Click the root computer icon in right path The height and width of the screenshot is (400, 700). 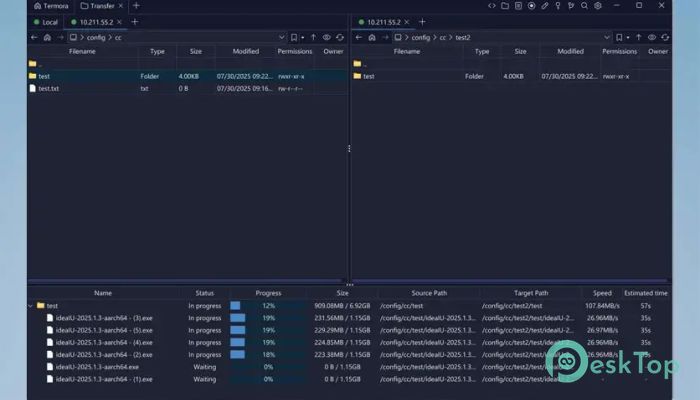coord(398,38)
